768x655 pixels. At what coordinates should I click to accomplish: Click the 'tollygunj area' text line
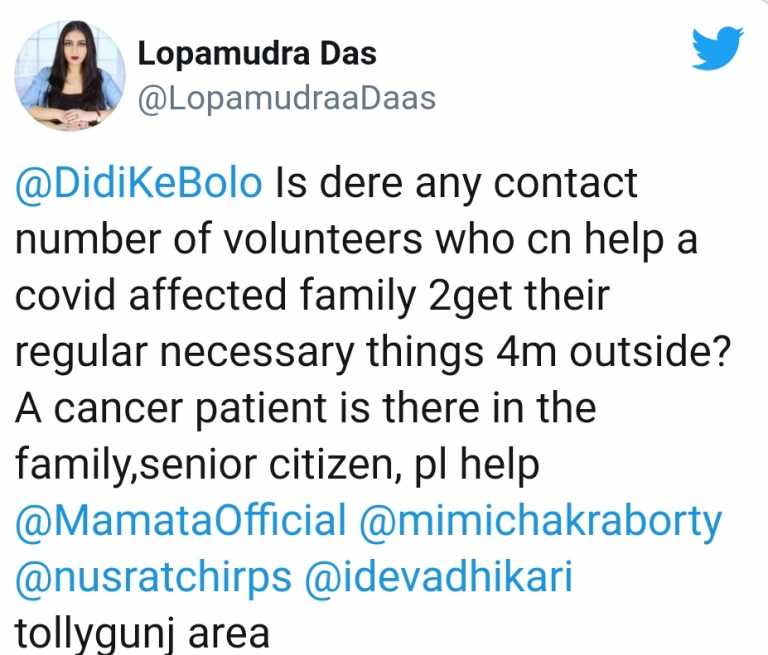pyautogui.click(x=143, y=633)
